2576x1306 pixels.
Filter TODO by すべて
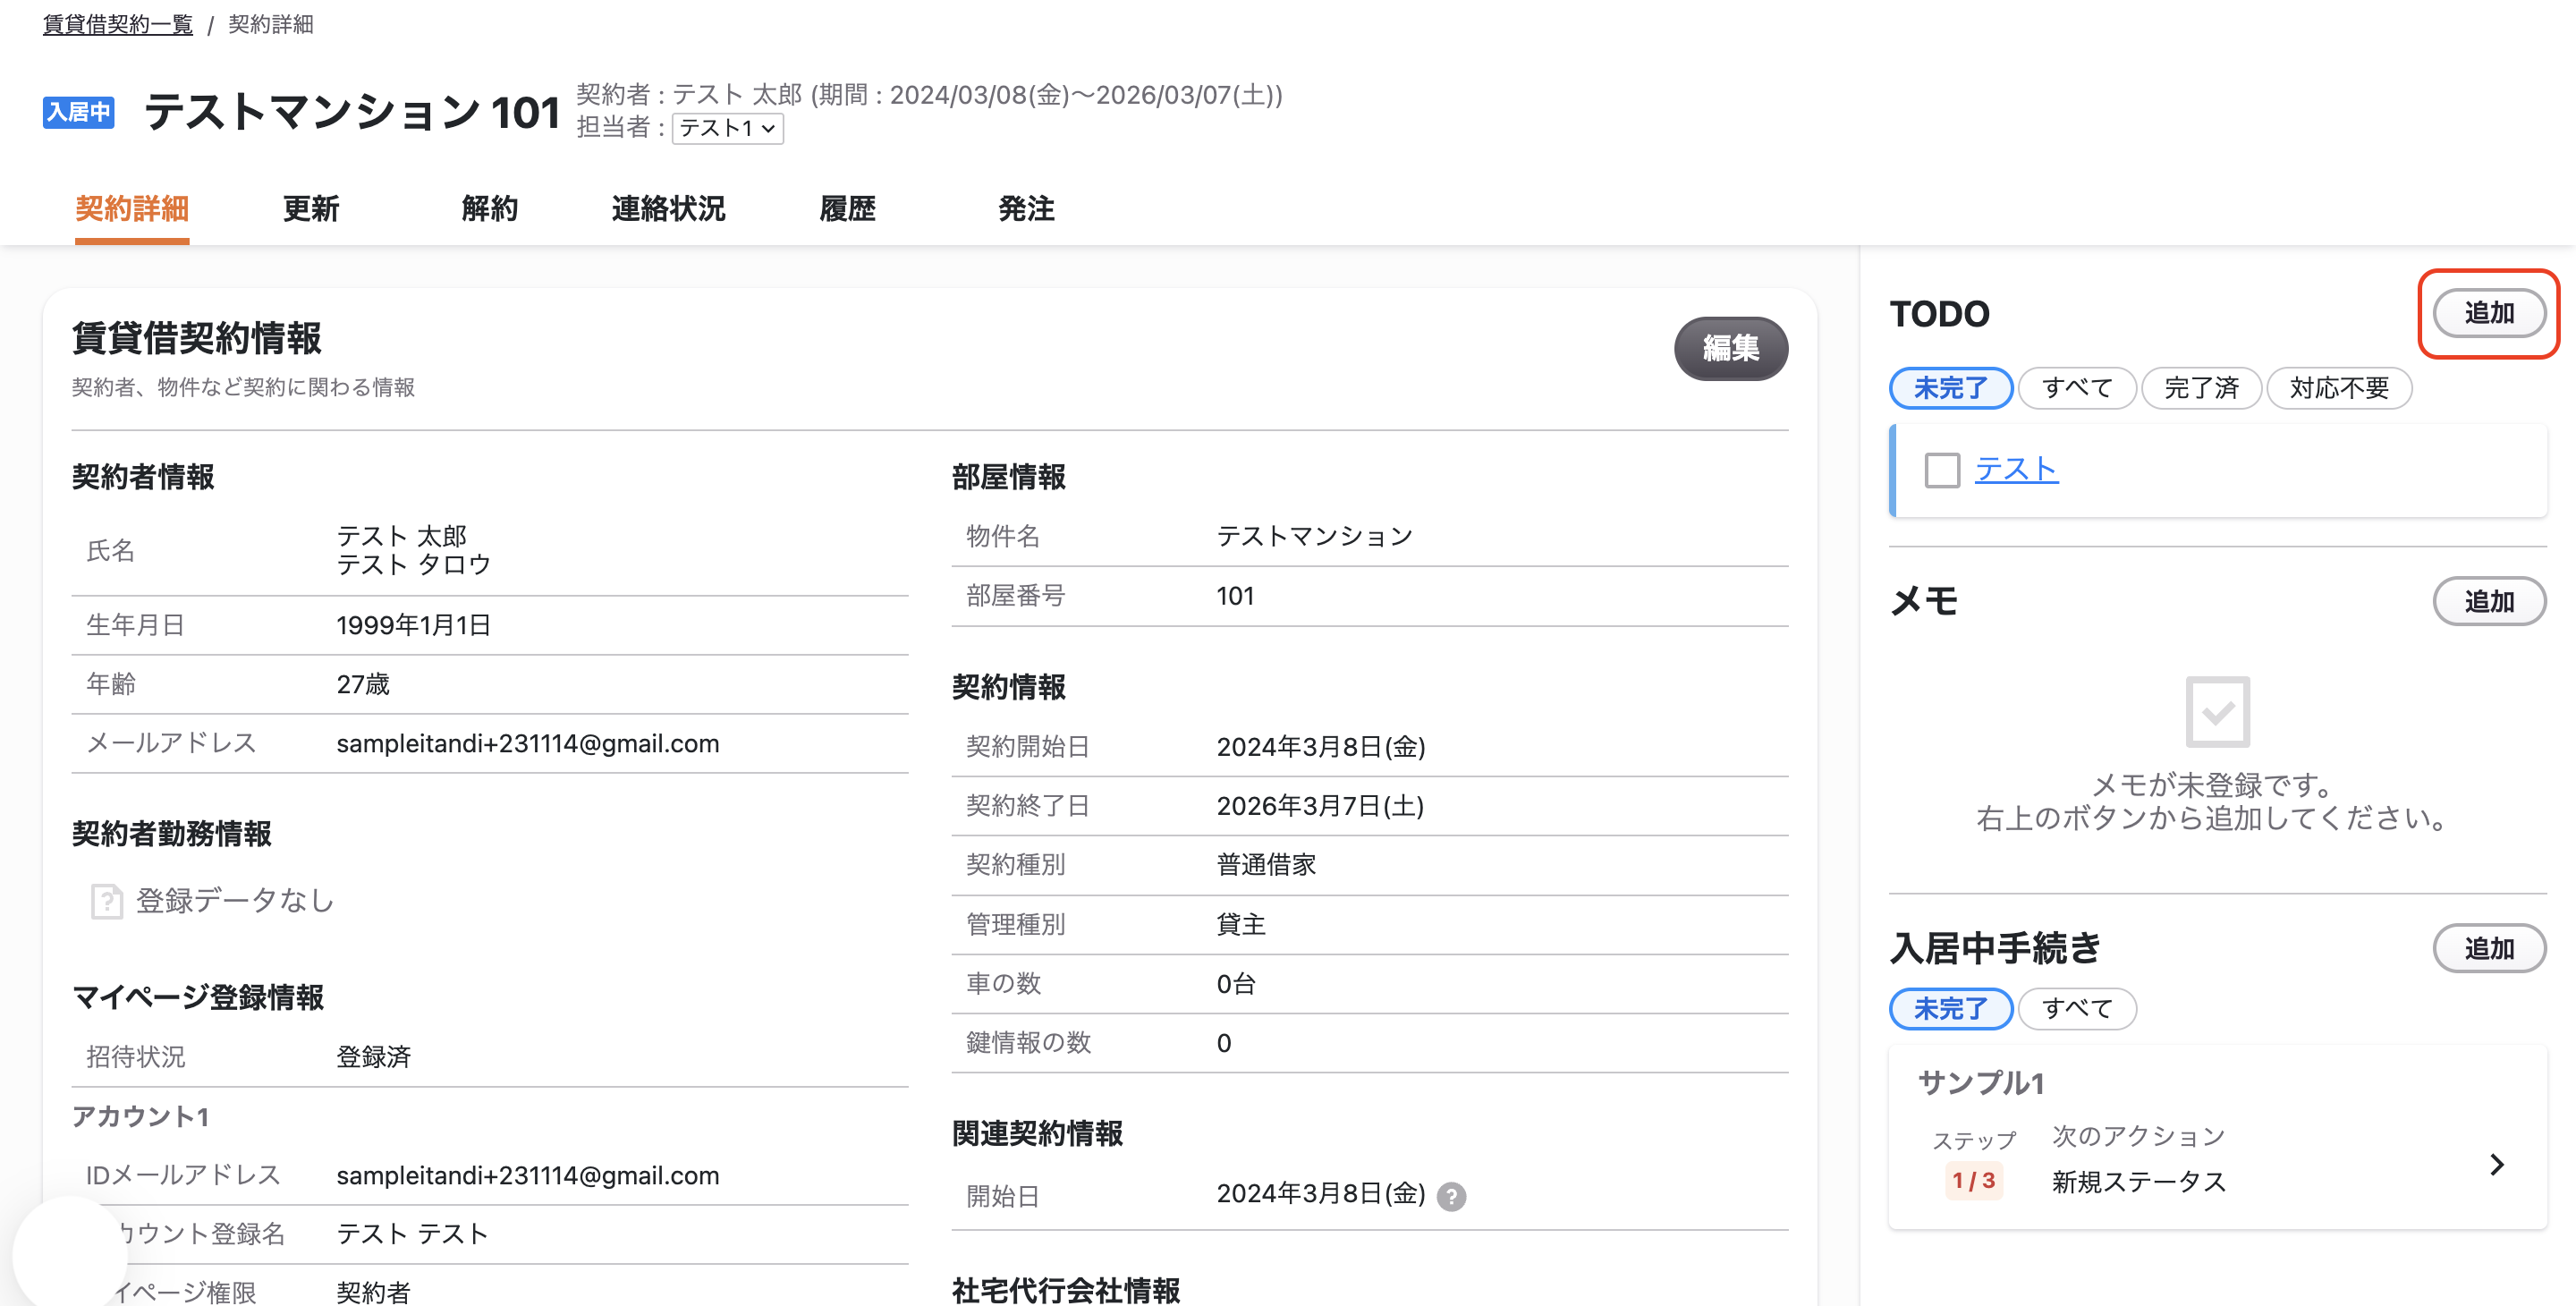[2077, 388]
